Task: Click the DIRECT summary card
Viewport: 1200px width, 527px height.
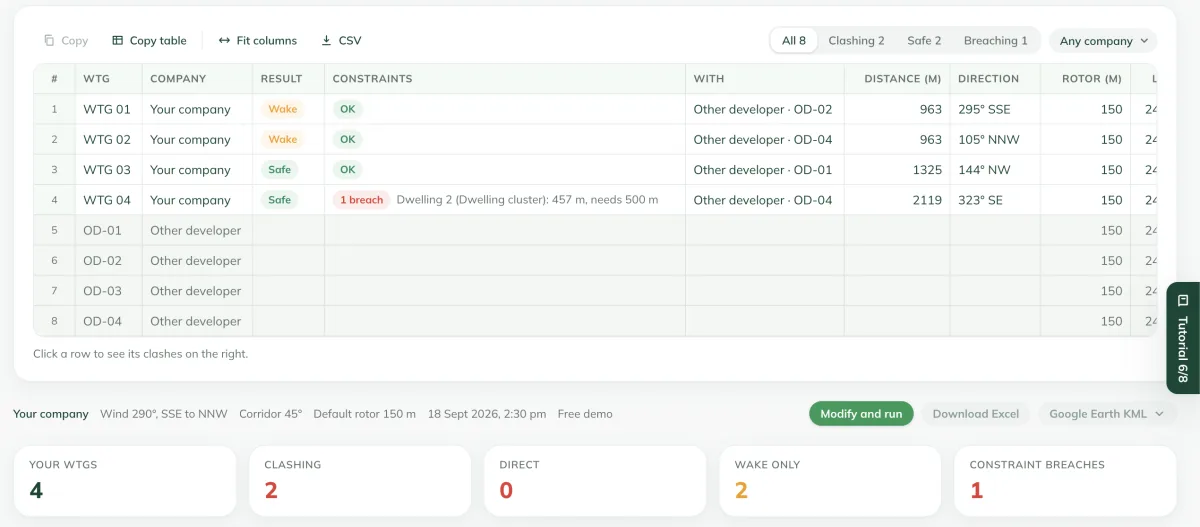Action: (x=595, y=481)
